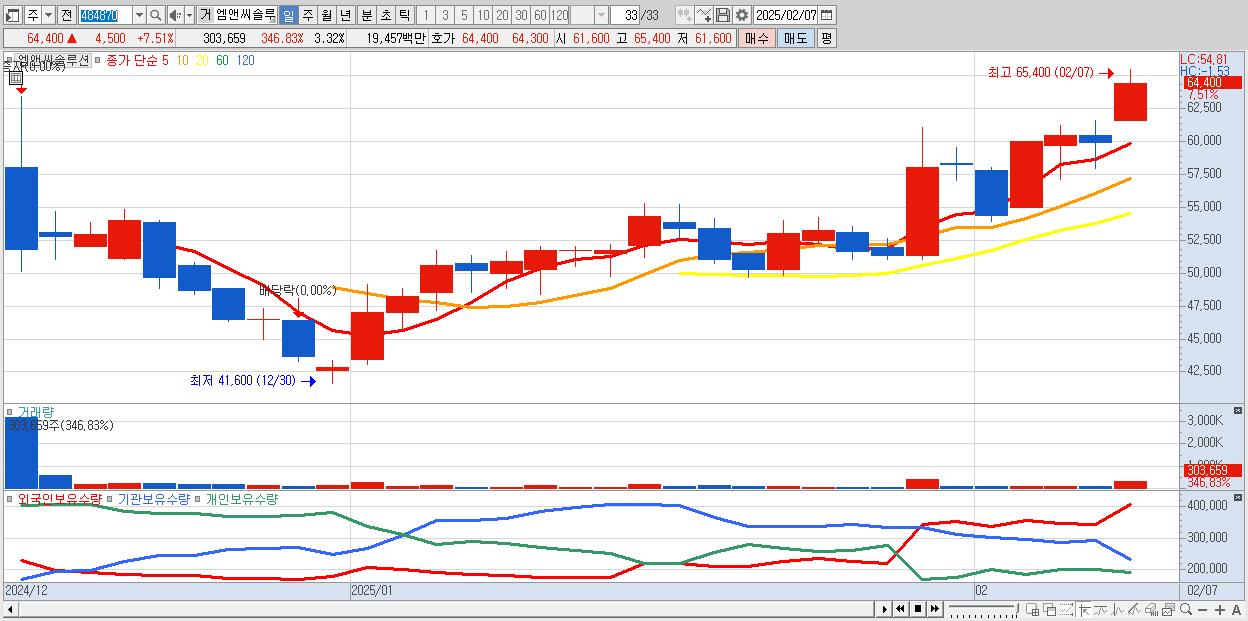Click the 거 button before stock name

(x=205, y=15)
